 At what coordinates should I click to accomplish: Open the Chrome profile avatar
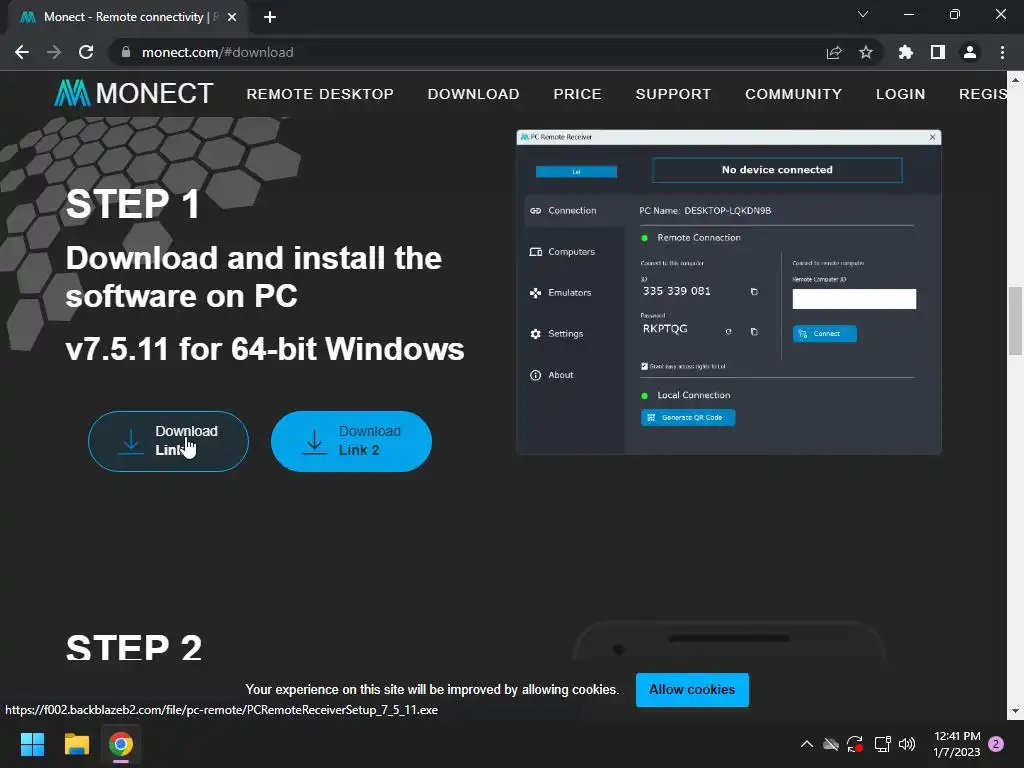tap(970, 52)
